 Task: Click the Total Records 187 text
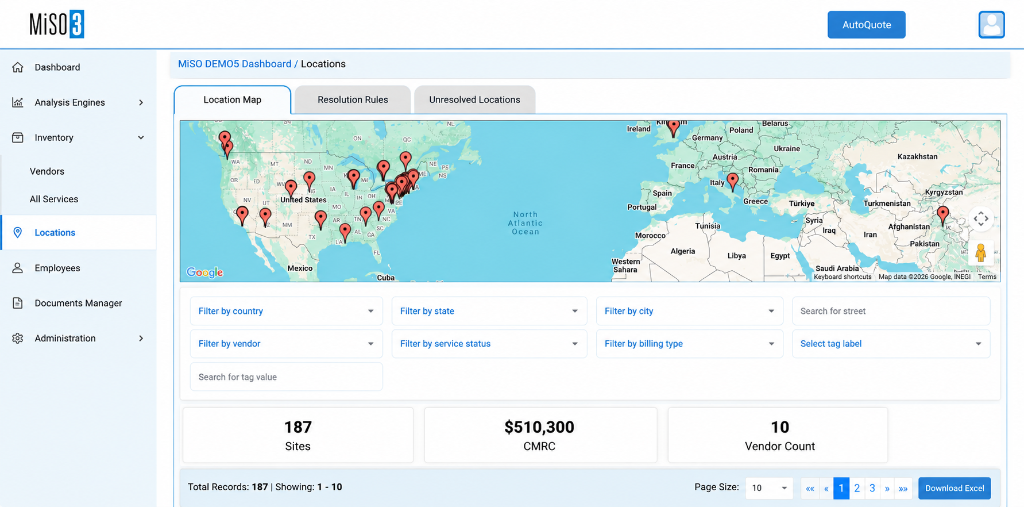(228, 487)
